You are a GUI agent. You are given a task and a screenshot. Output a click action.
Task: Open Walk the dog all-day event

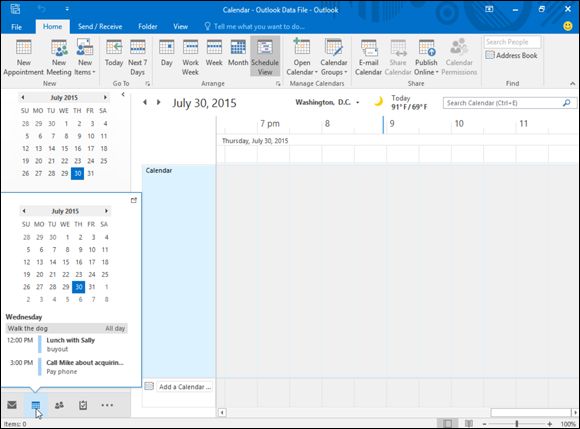67,328
